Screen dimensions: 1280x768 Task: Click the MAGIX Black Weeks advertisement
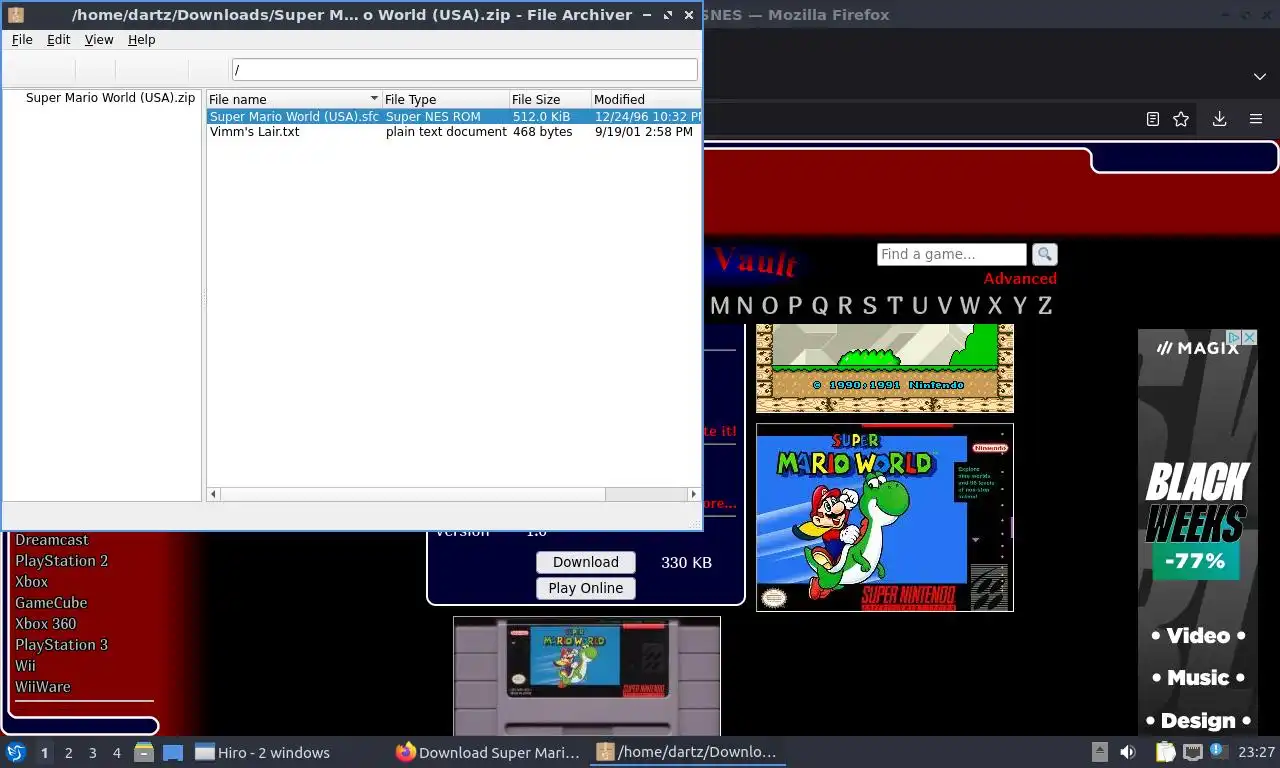point(1198,533)
